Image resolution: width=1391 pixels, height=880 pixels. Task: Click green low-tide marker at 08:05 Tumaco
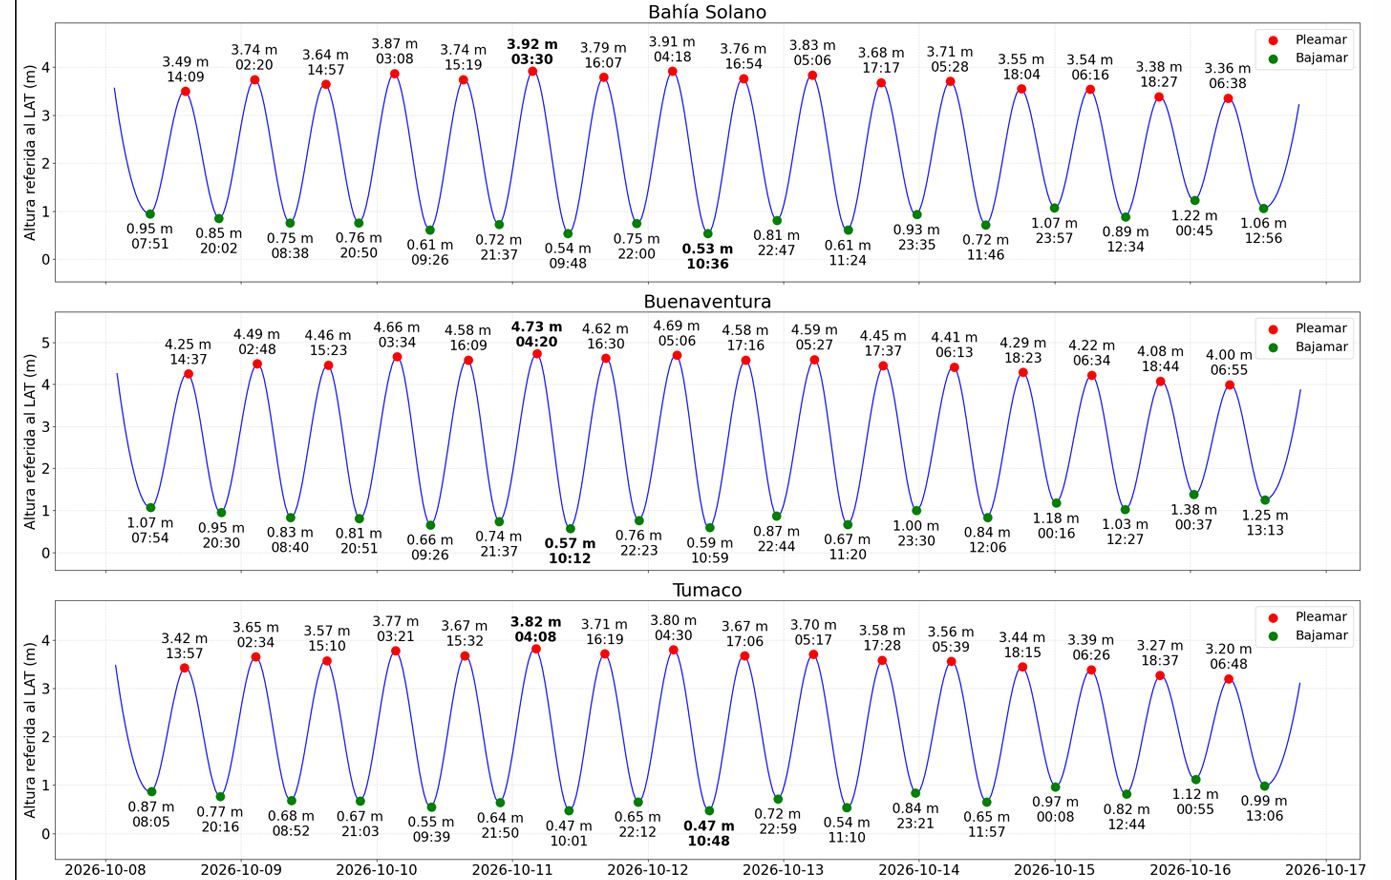pos(151,792)
